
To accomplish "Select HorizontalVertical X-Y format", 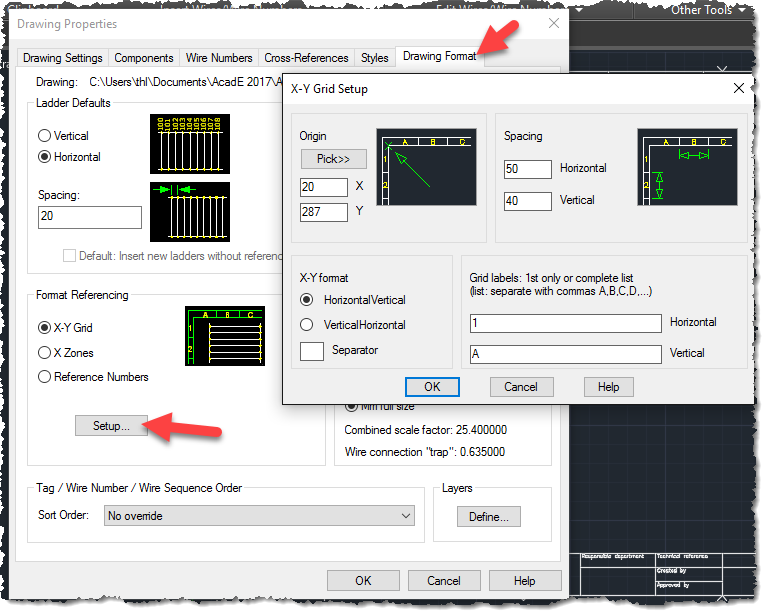I will point(353,300).
